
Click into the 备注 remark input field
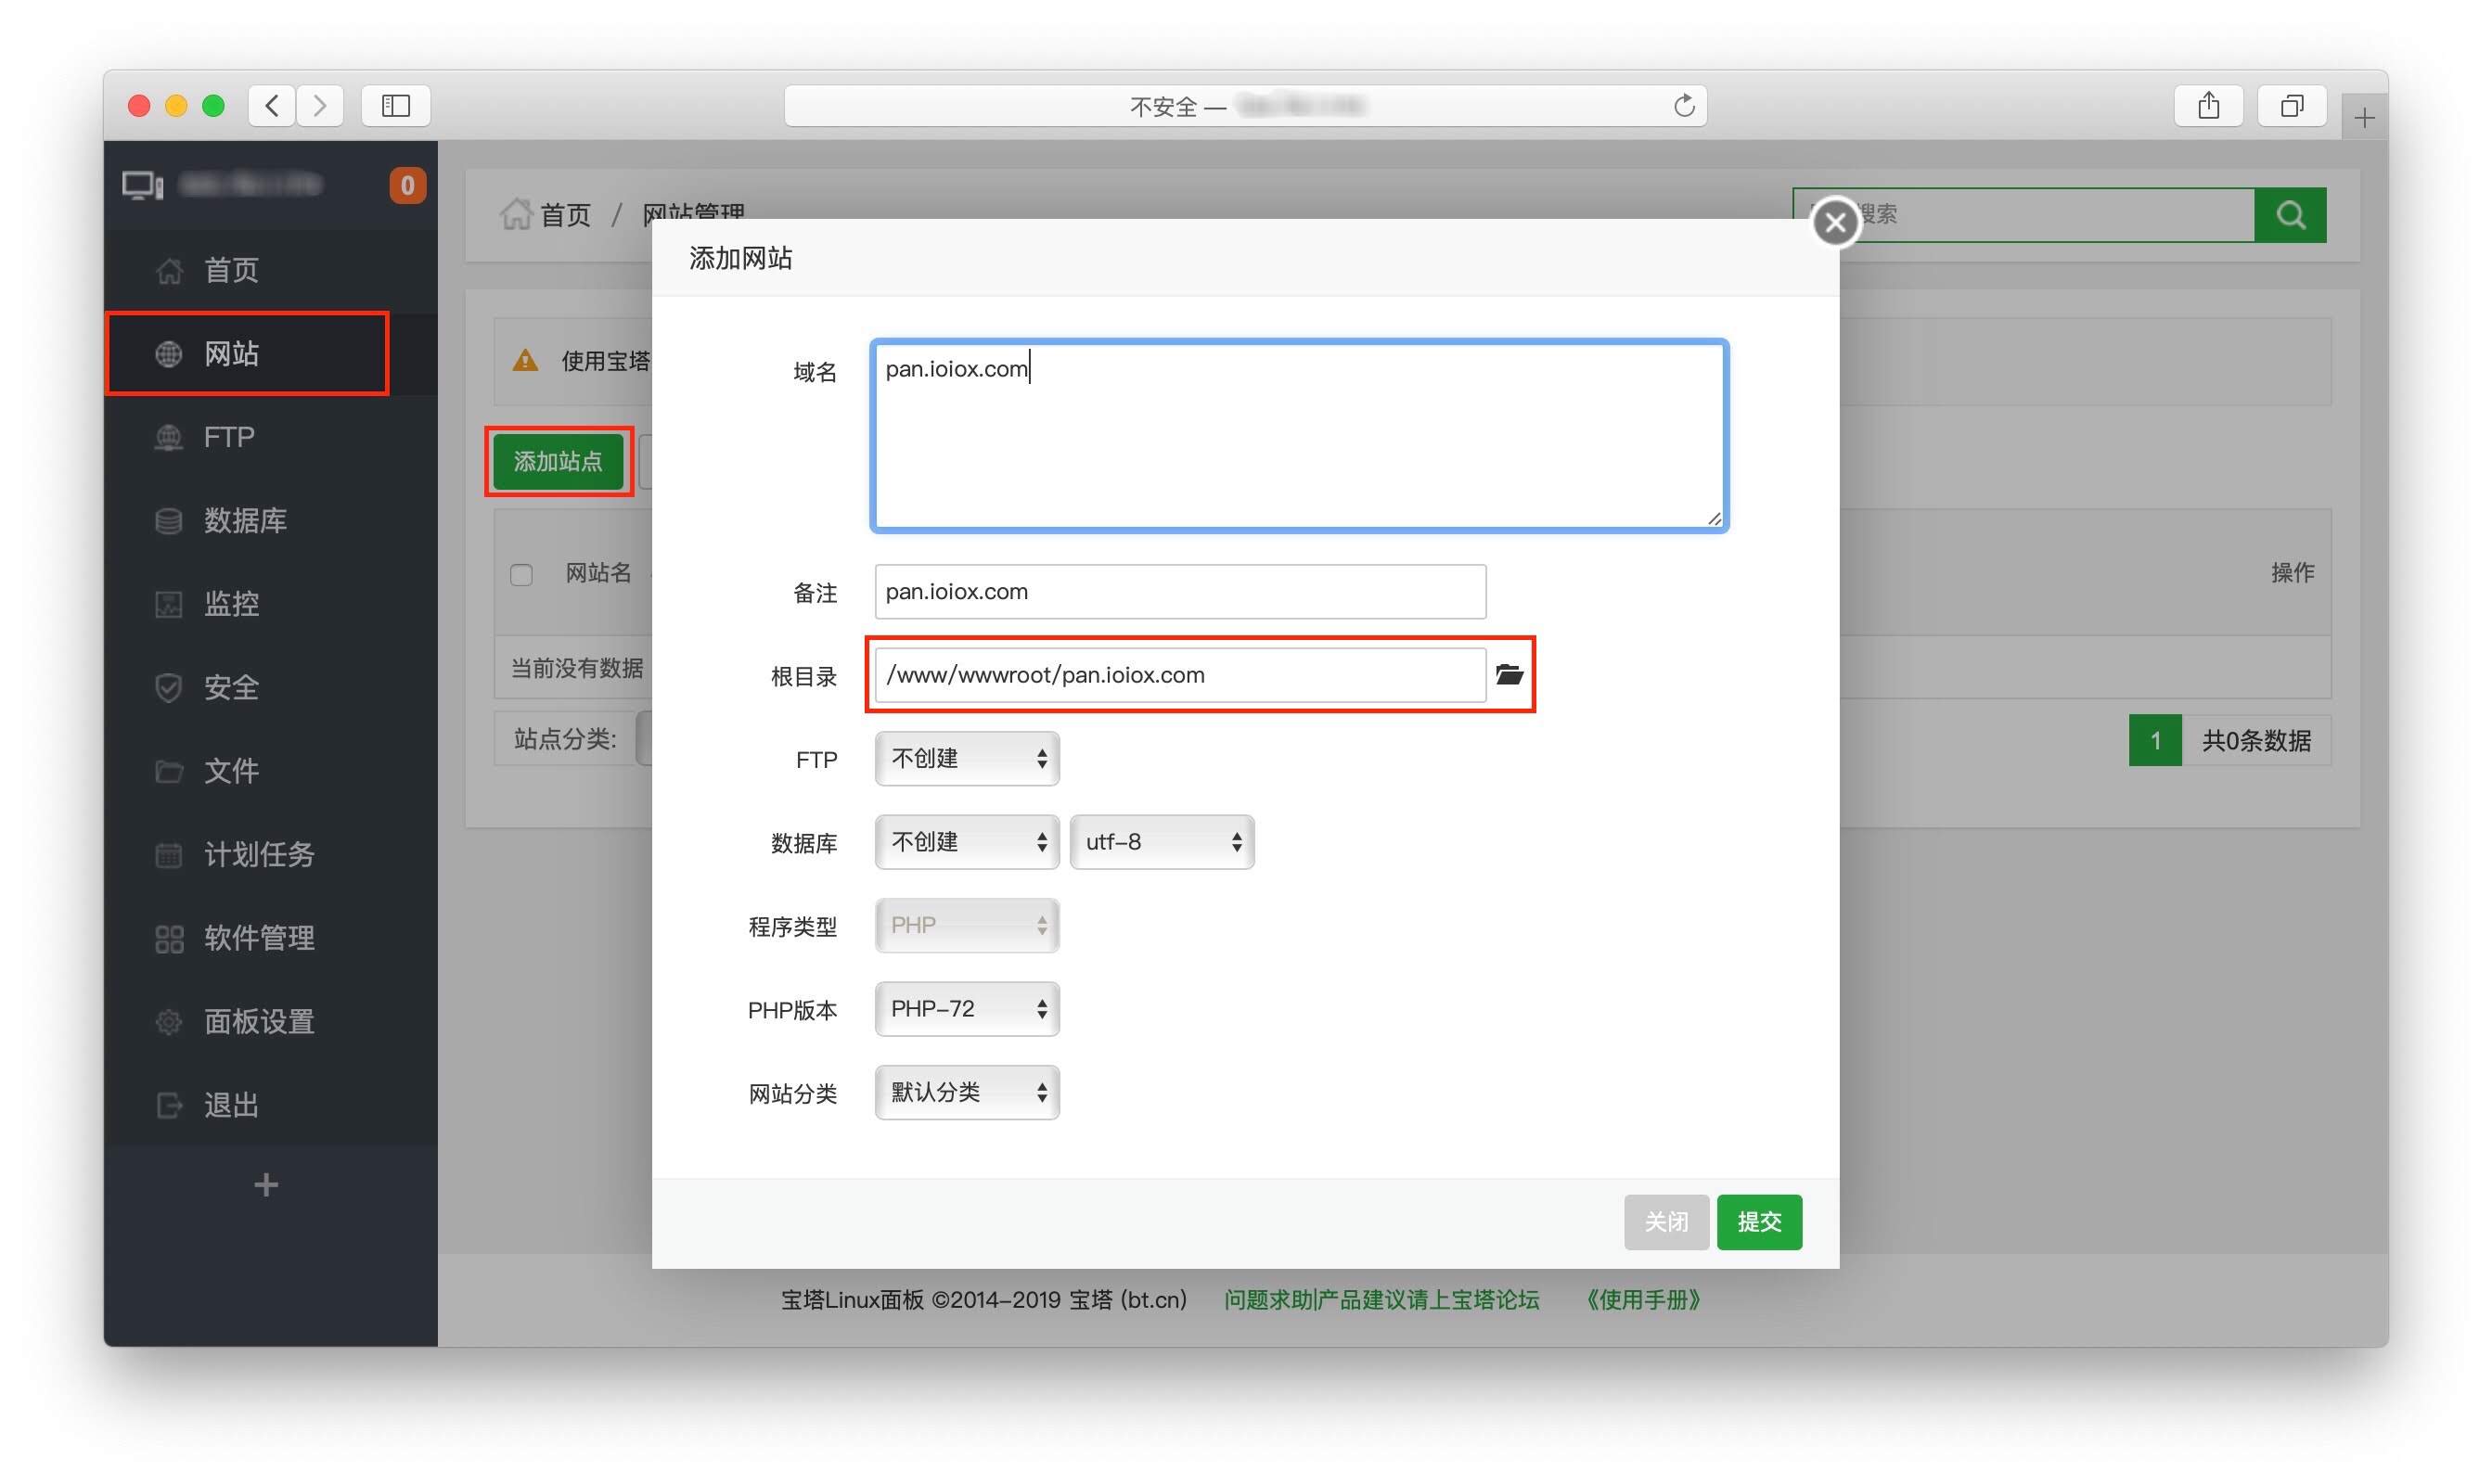coord(1179,592)
